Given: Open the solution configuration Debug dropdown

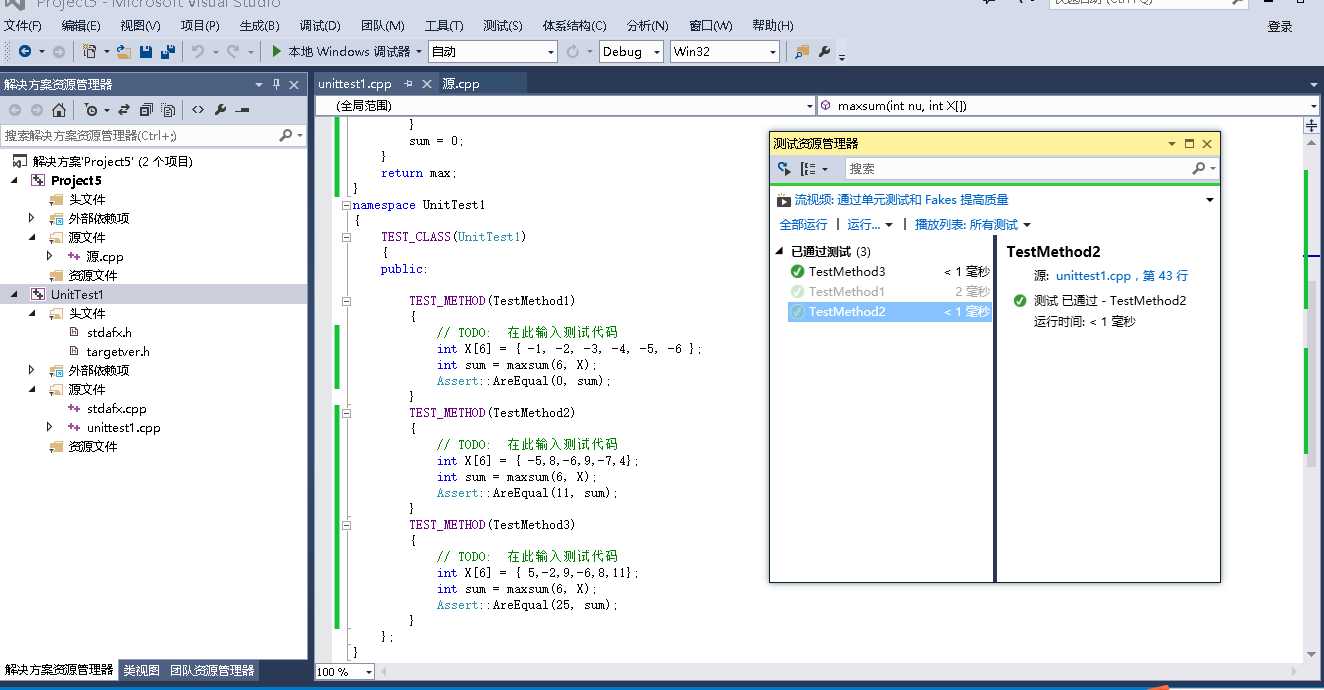Looking at the screenshot, I should pyautogui.click(x=657, y=51).
